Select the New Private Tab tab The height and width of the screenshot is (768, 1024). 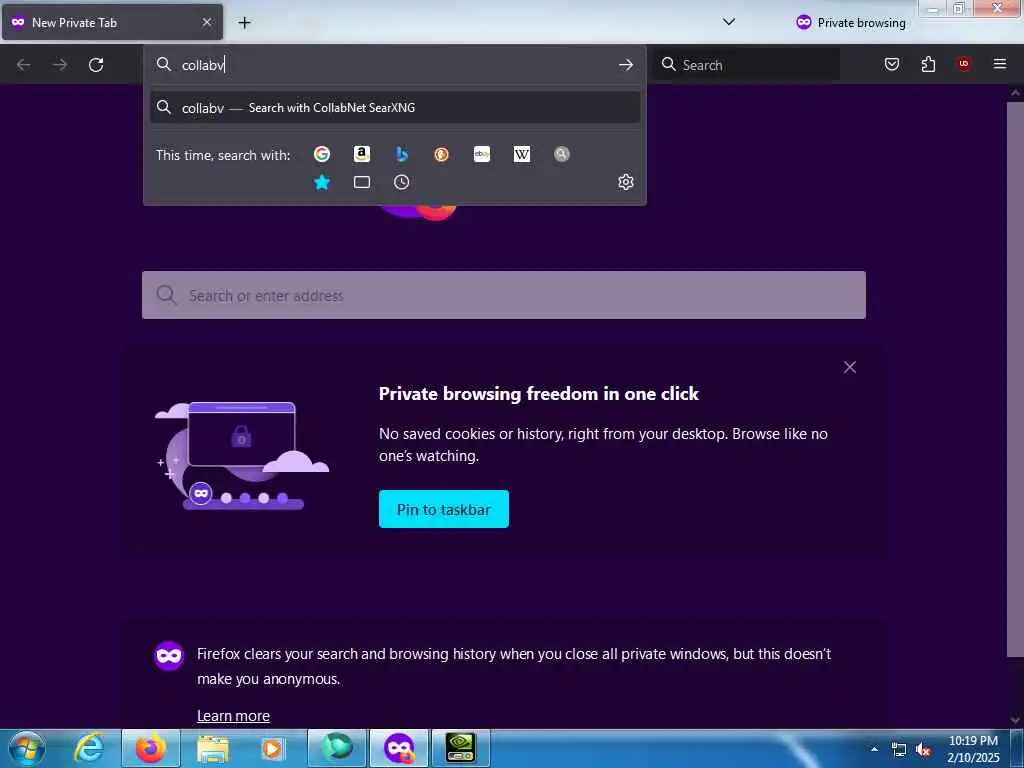(112, 22)
